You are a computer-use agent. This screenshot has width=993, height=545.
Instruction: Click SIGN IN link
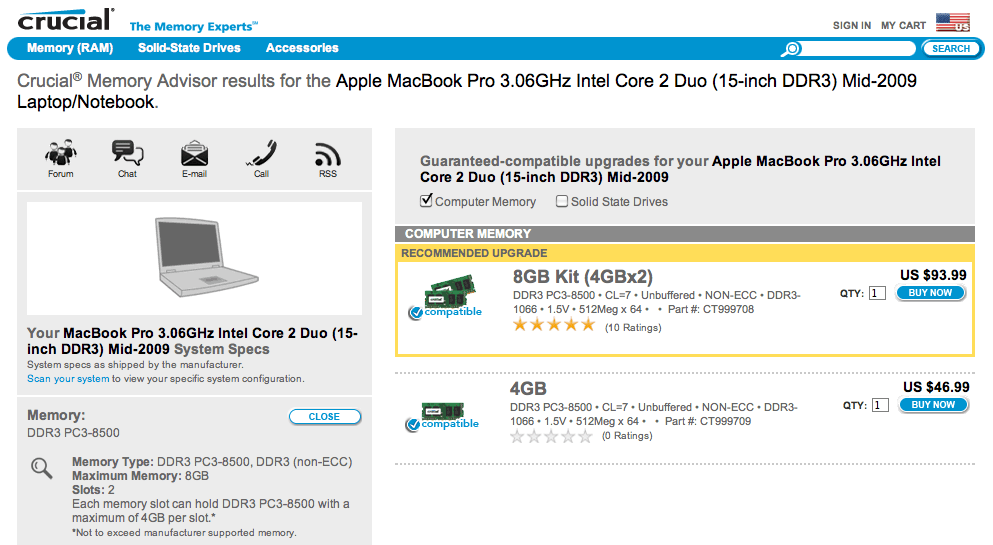(x=852, y=25)
